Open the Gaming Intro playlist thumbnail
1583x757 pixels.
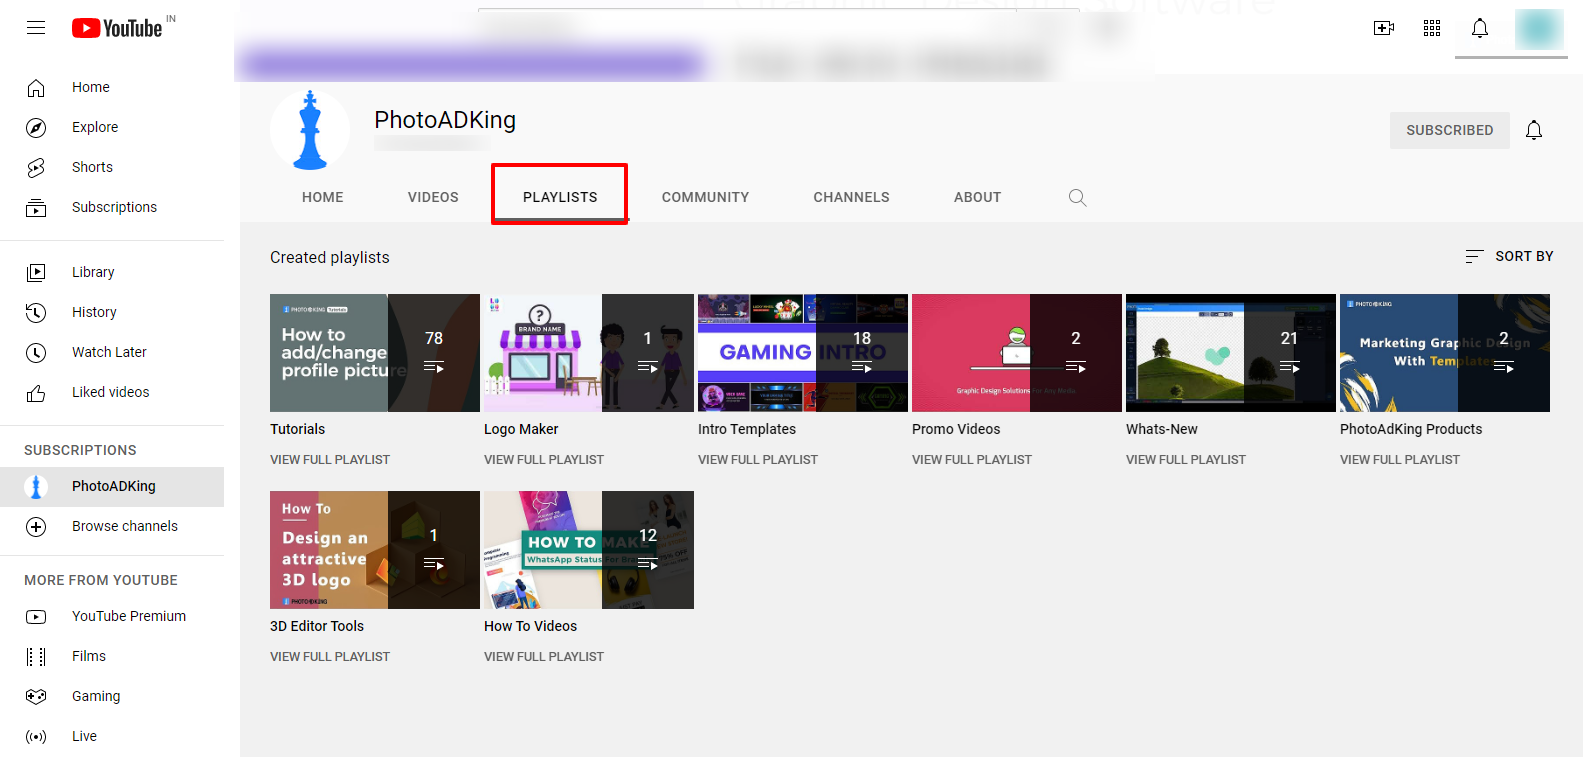803,353
